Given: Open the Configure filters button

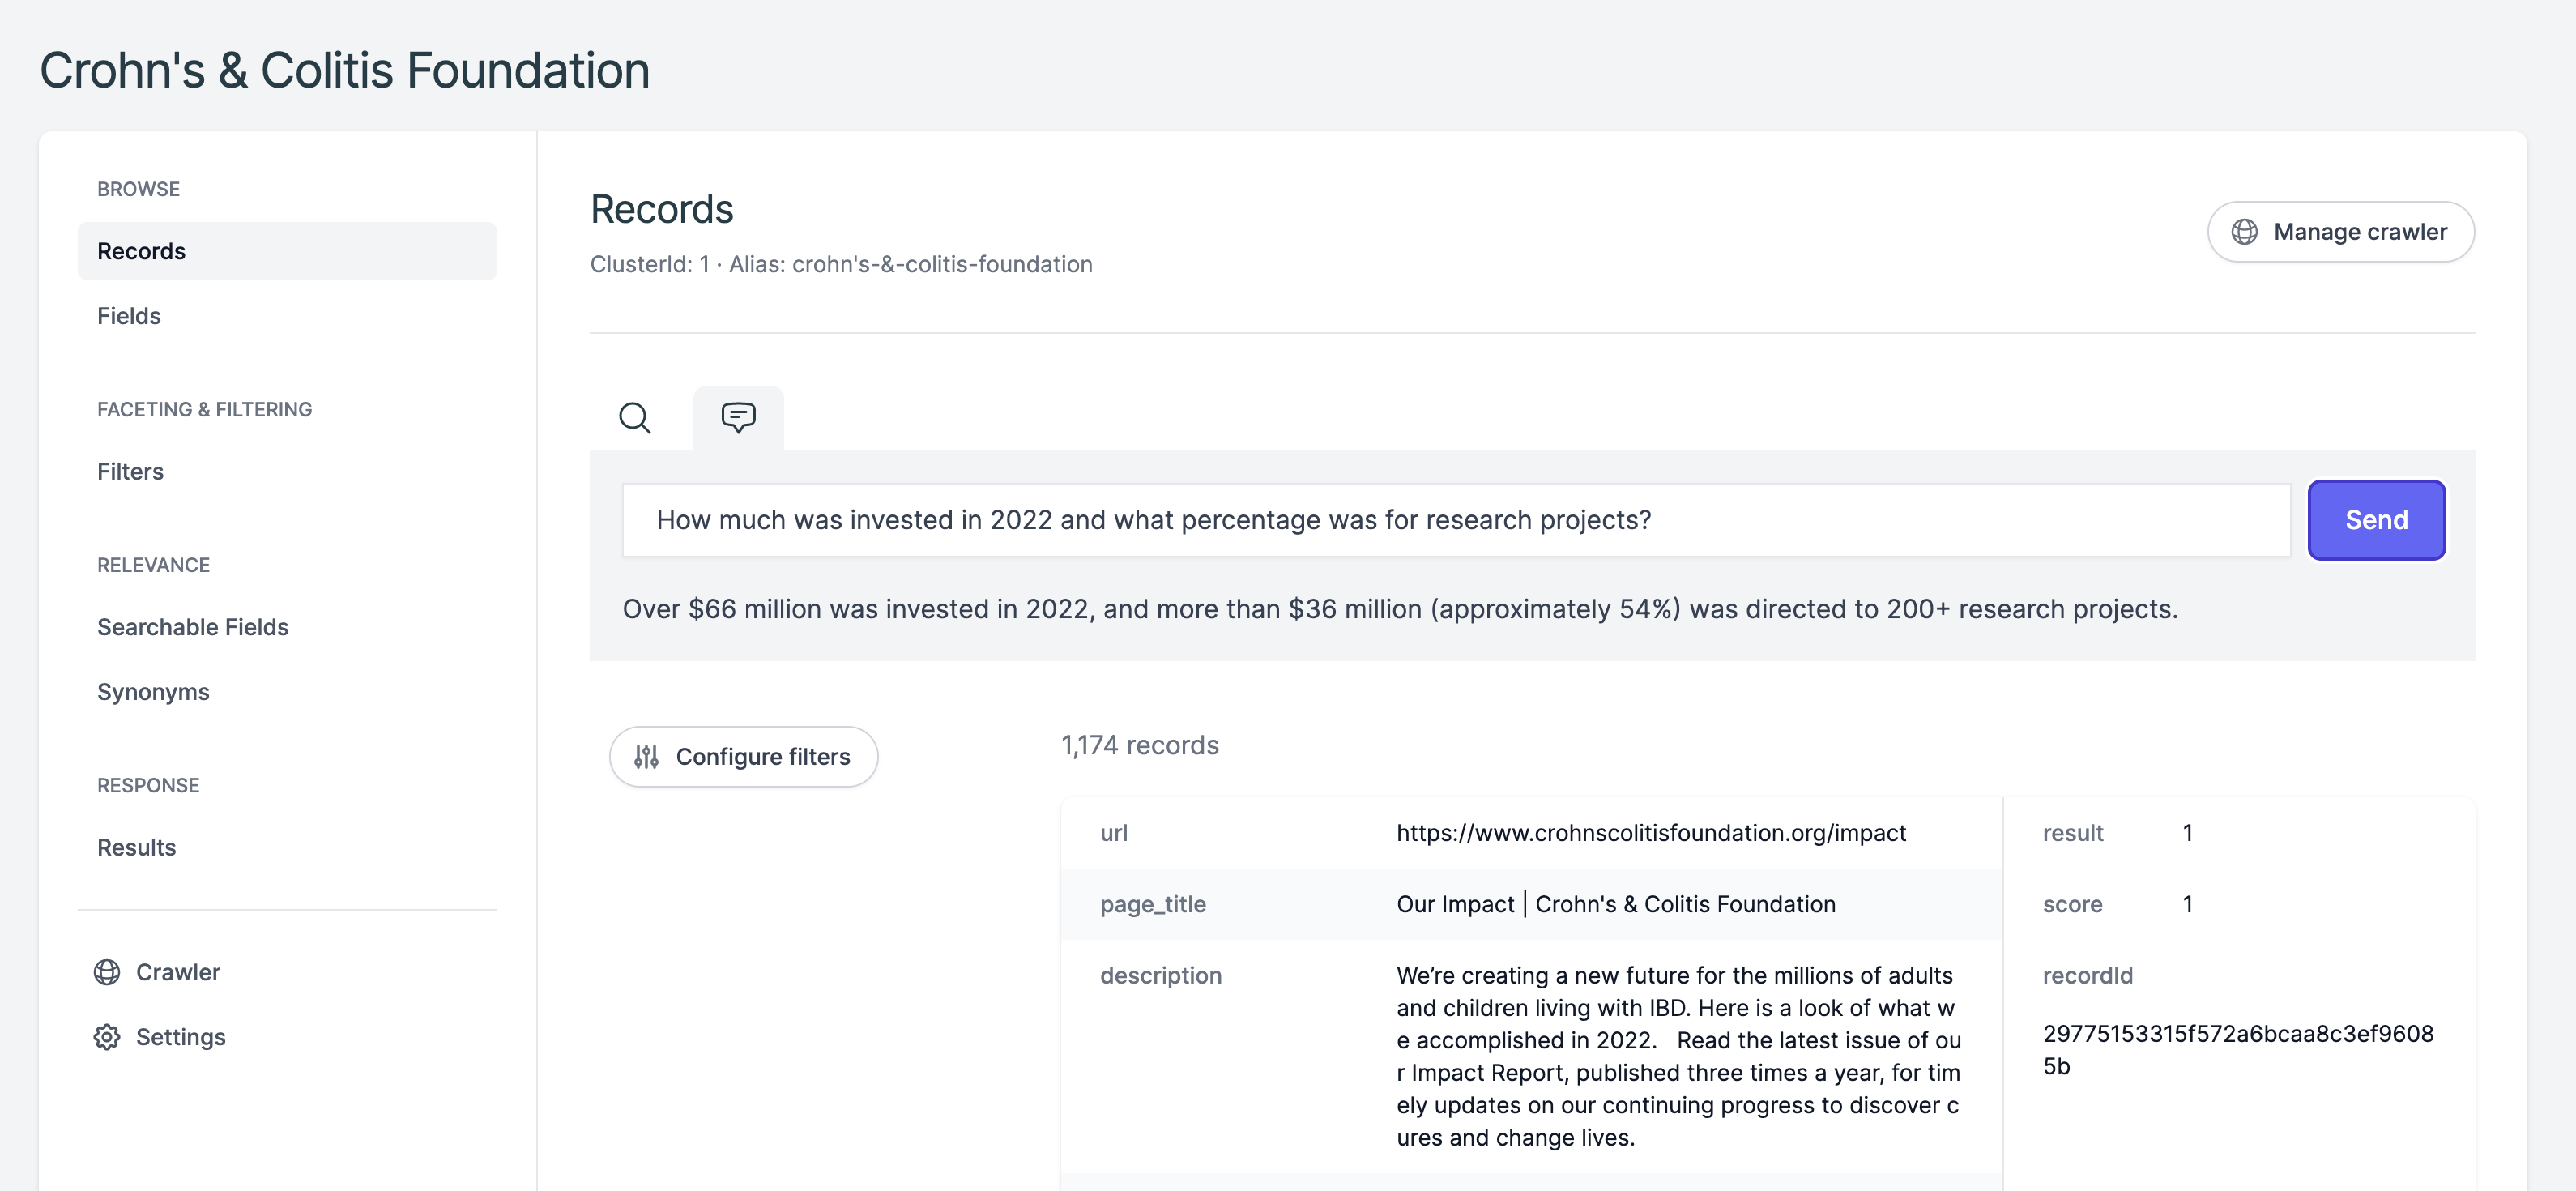Looking at the screenshot, I should coord(743,757).
